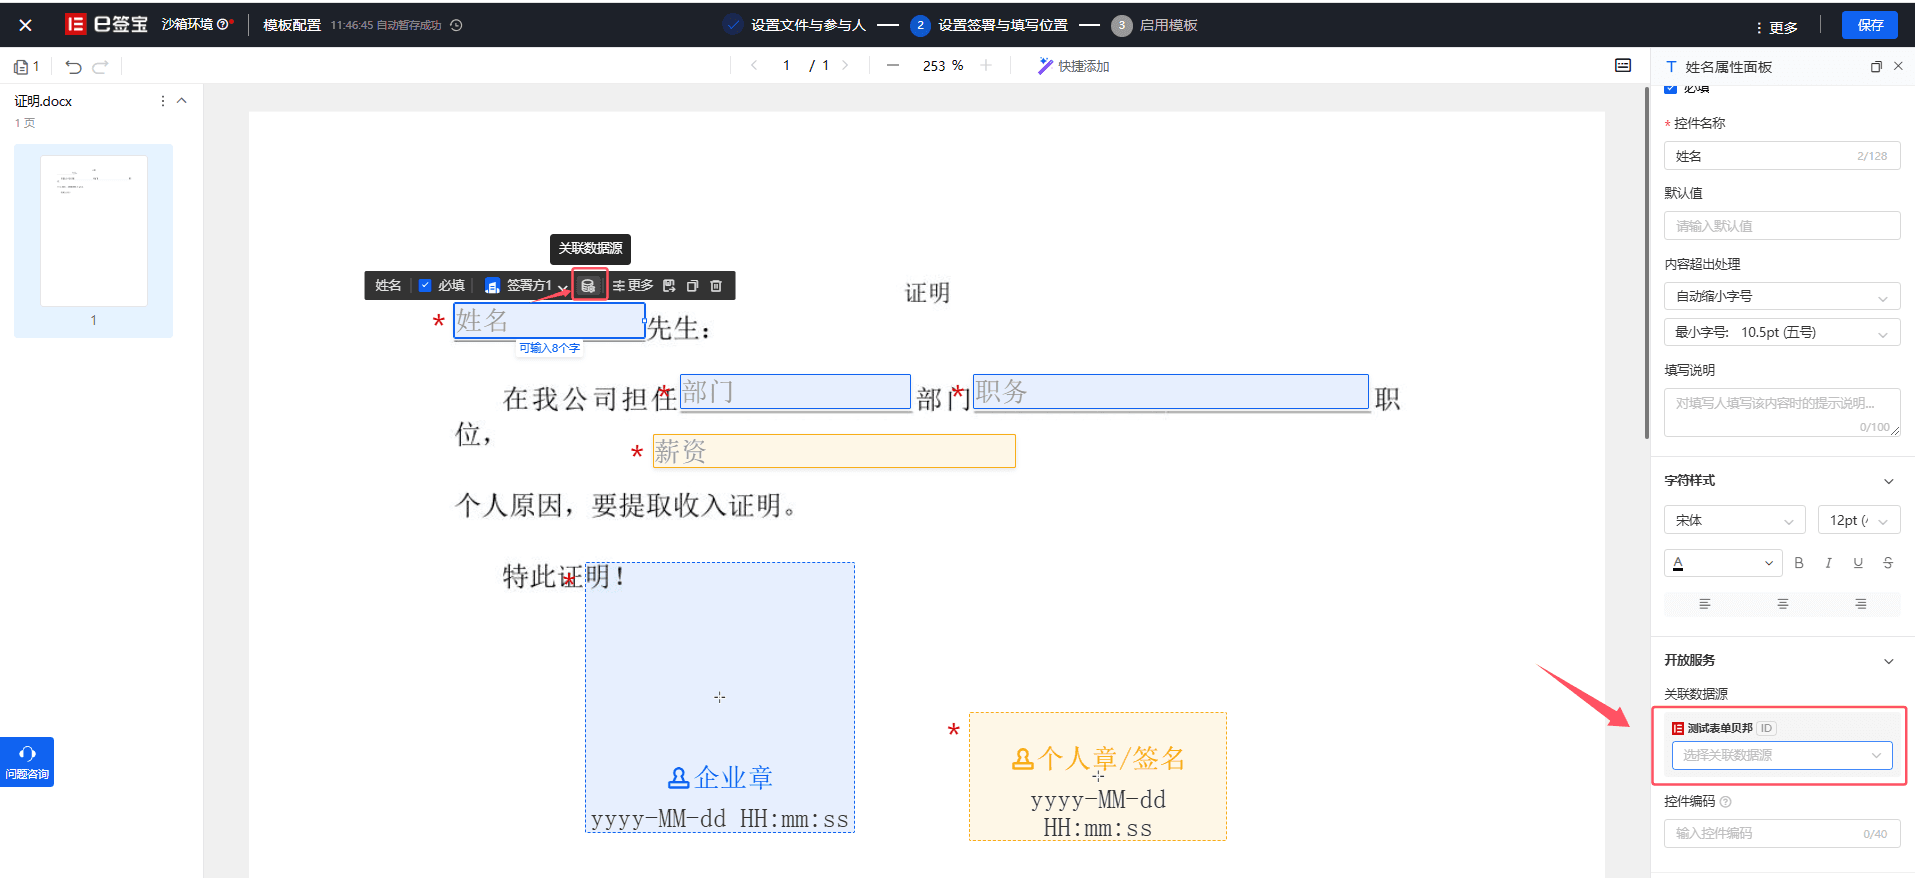Viewport: 1915px width, 878px height.
Task: Open the 自动缩小字号 overflow dropdown
Action: (x=1782, y=297)
